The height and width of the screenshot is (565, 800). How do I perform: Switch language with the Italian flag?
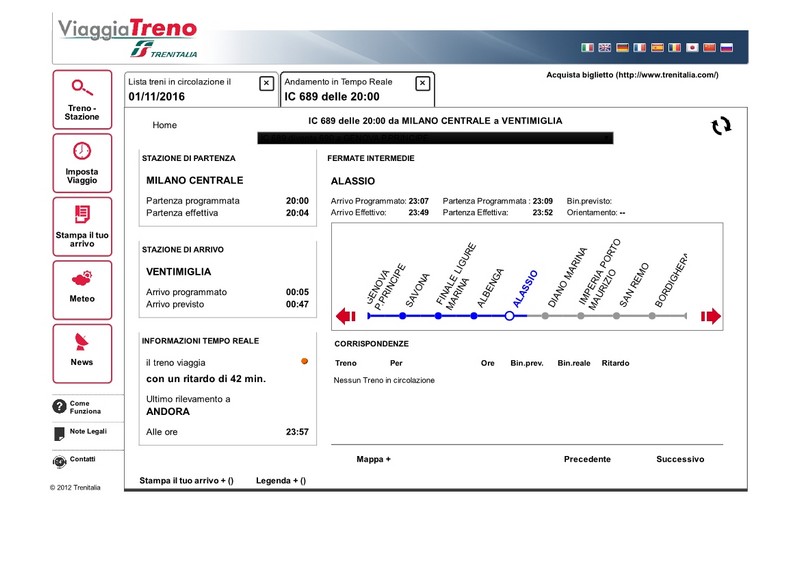(x=587, y=47)
